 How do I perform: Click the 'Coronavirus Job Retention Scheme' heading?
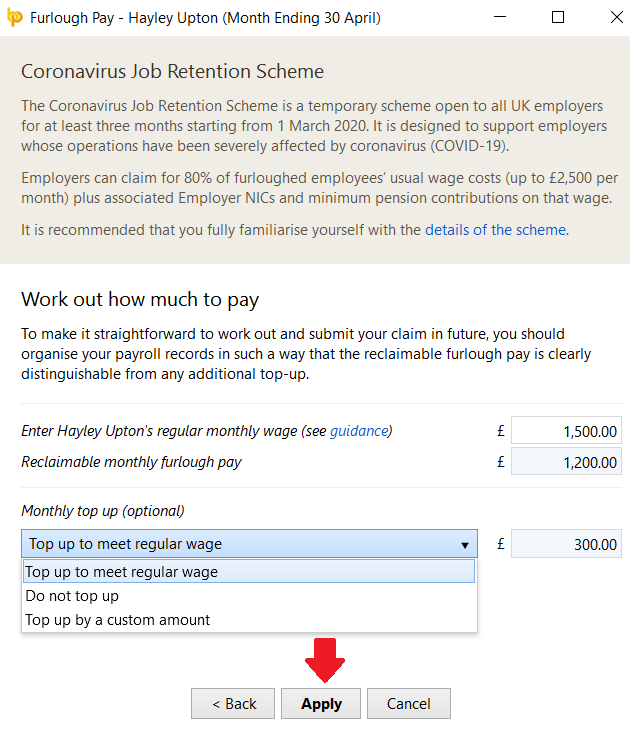click(173, 72)
